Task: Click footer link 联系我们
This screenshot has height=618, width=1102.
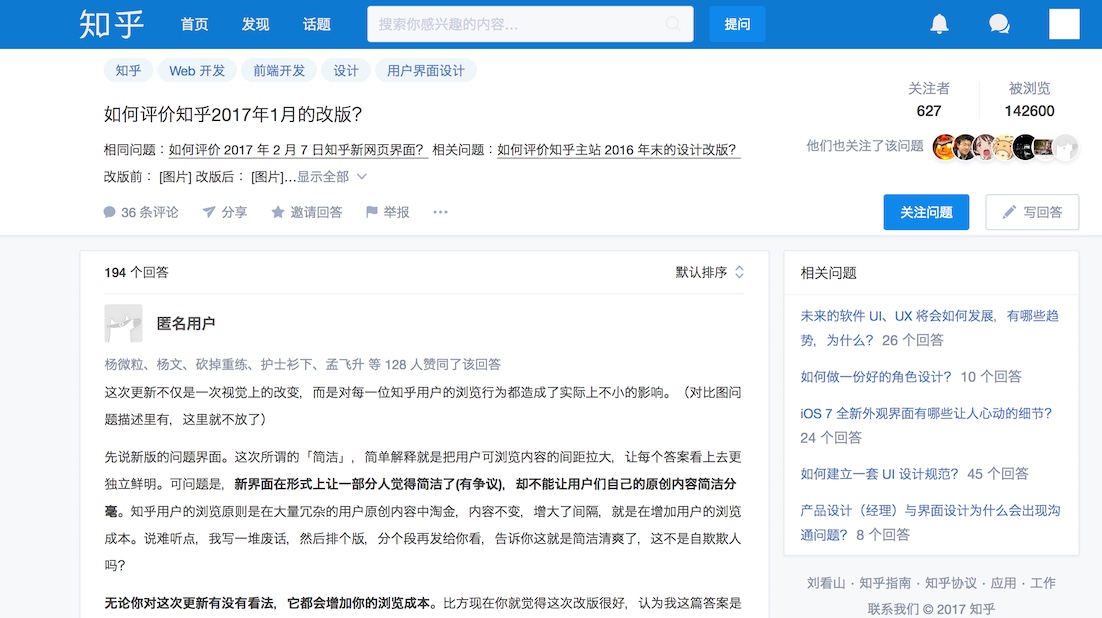Action: 893,609
